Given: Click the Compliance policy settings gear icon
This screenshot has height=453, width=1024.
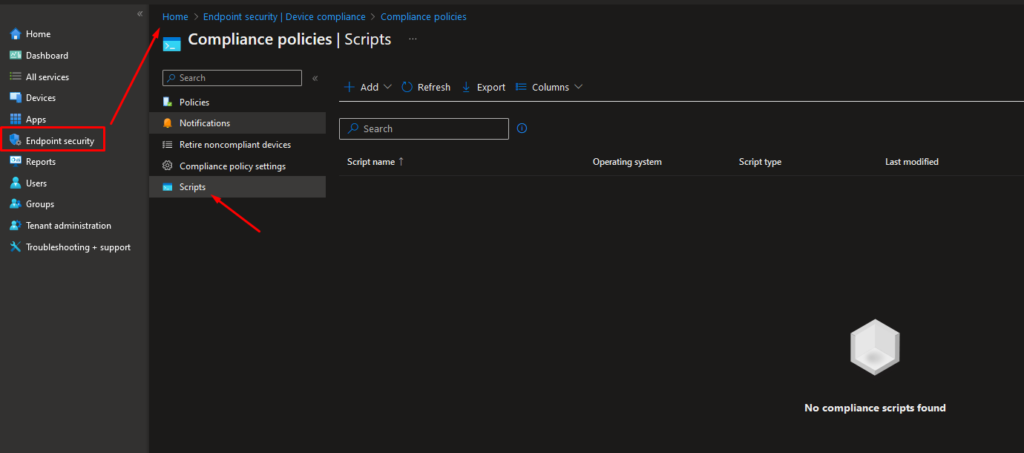Looking at the screenshot, I should 168,166.
